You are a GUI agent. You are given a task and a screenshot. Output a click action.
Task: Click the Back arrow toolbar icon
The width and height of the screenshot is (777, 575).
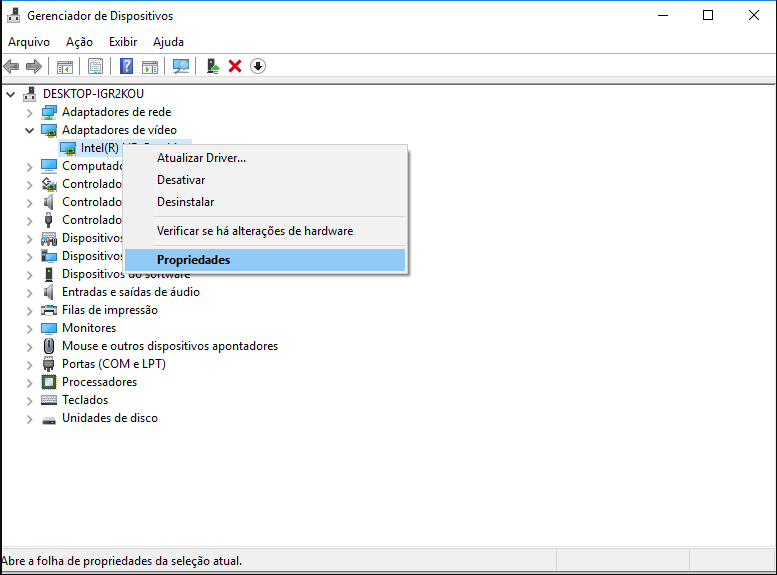(x=11, y=66)
